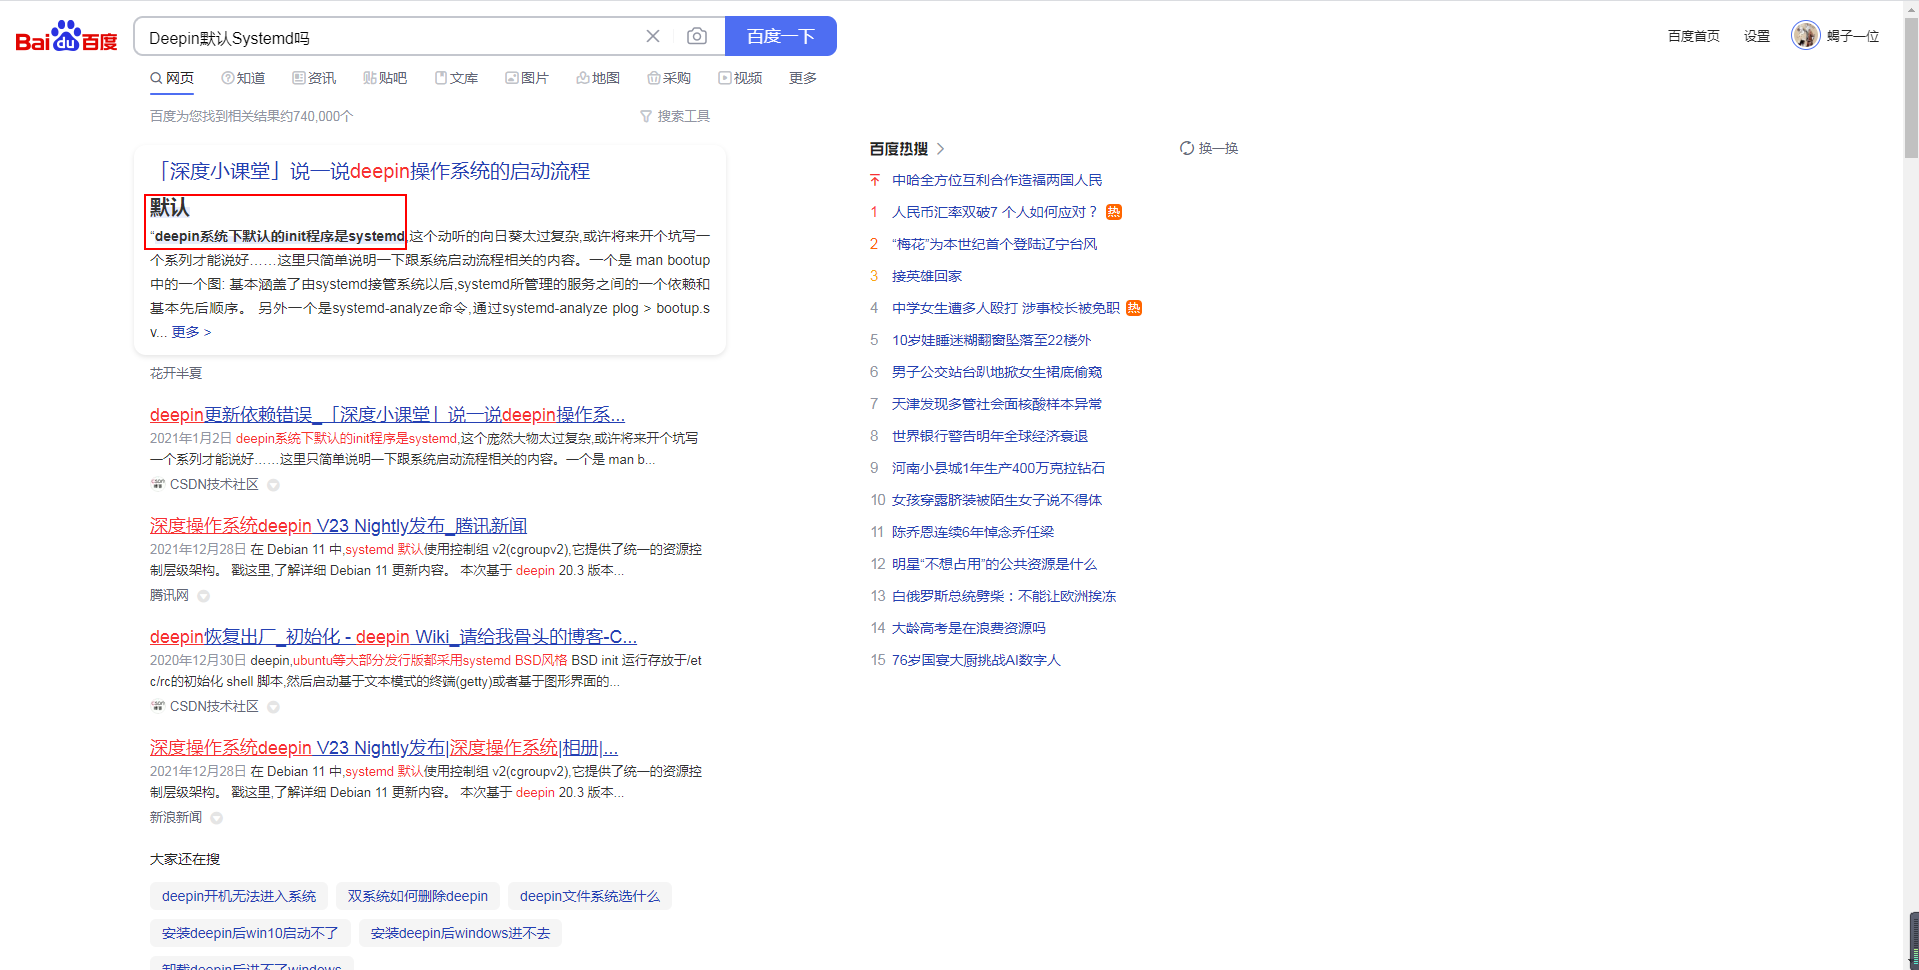This screenshot has width=1919, height=970.
Task: Click the verification icon next to 新浪新闻
Action: (x=217, y=818)
